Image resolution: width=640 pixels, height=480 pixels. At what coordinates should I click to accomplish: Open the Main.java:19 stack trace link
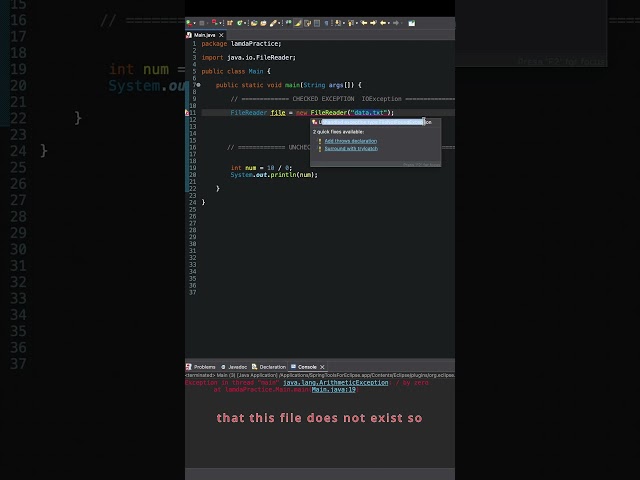(x=333, y=390)
